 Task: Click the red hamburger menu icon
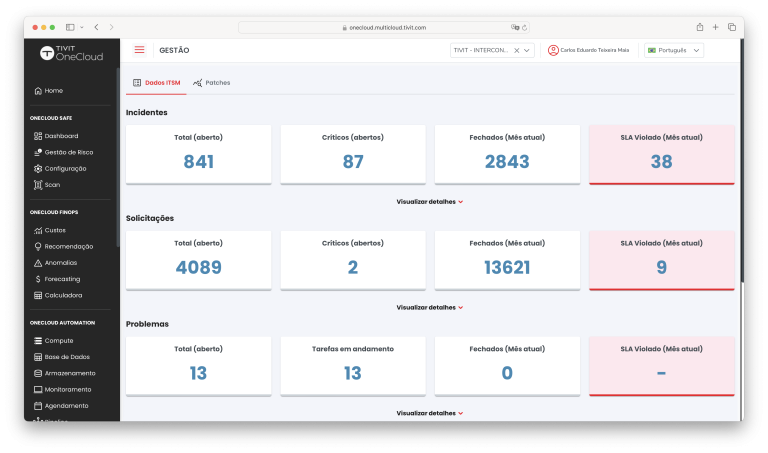tap(139, 50)
